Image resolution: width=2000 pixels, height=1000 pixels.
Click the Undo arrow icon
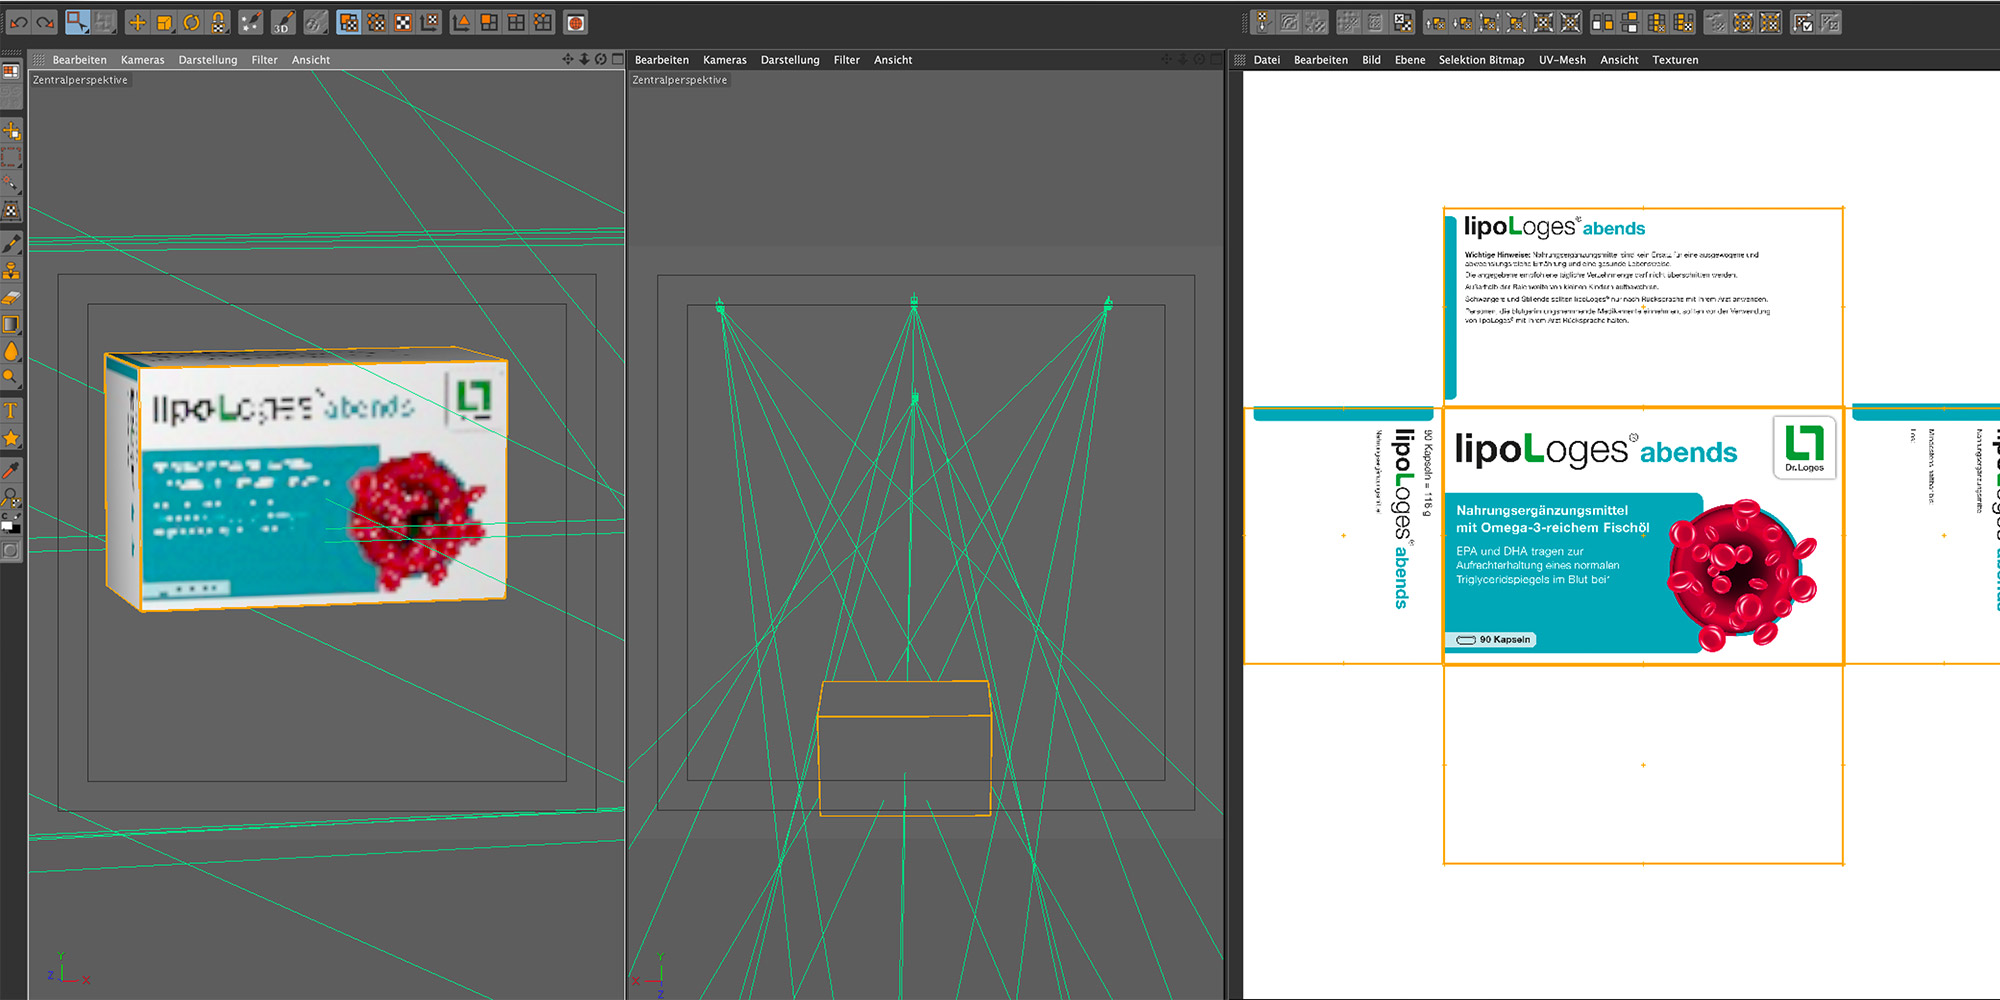coord(19,22)
